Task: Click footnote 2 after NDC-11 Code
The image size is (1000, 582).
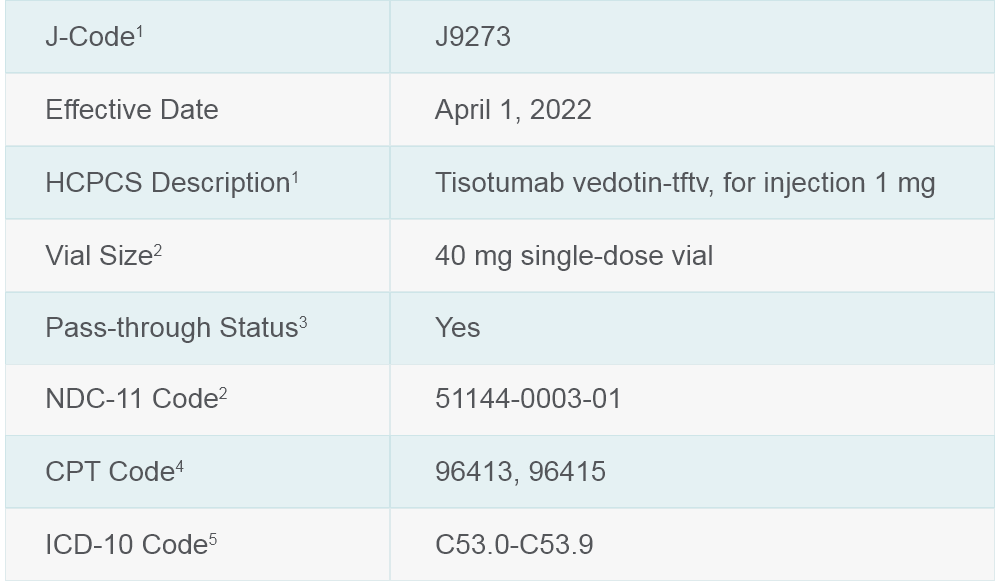Action: [x=223, y=392]
